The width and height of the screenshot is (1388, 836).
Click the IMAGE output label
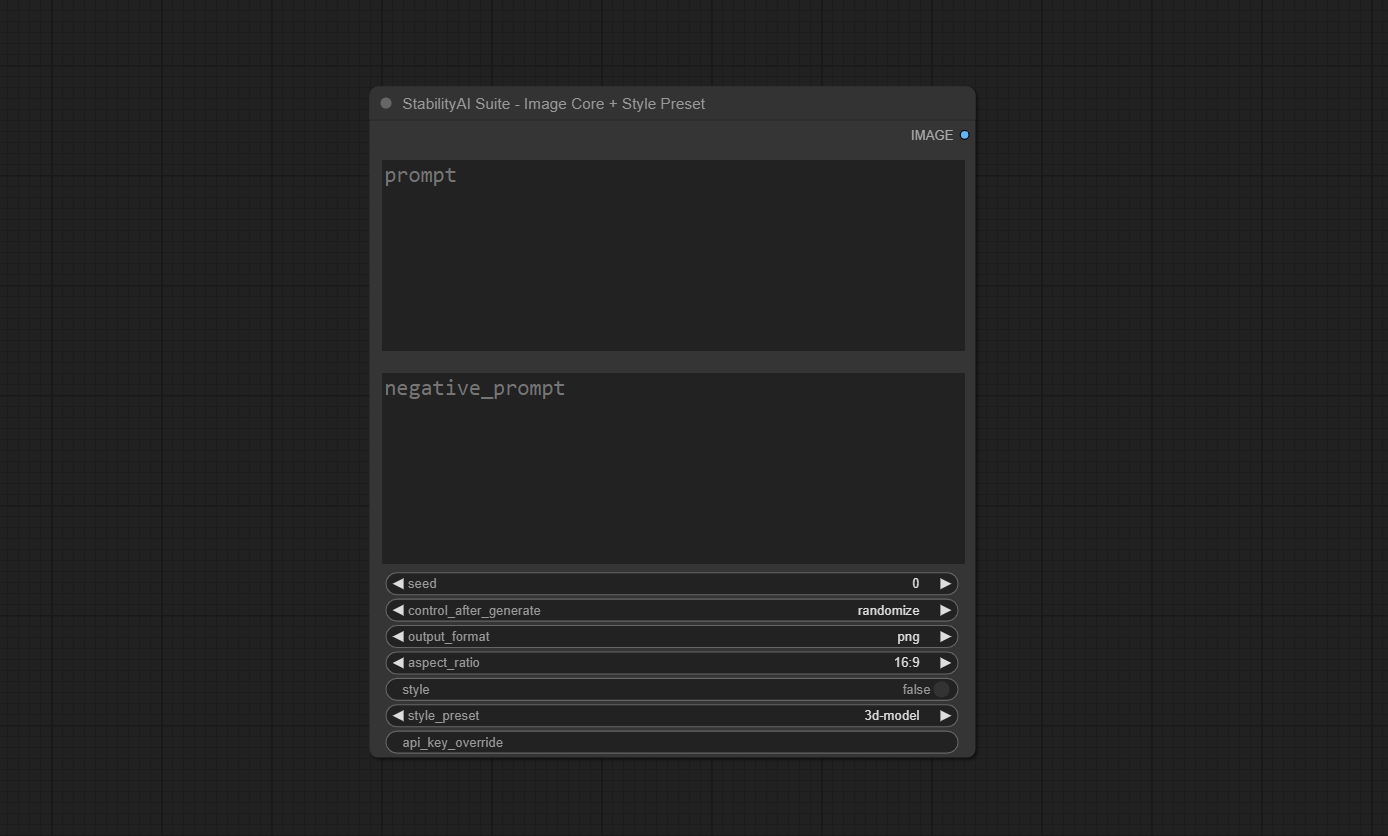931,135
